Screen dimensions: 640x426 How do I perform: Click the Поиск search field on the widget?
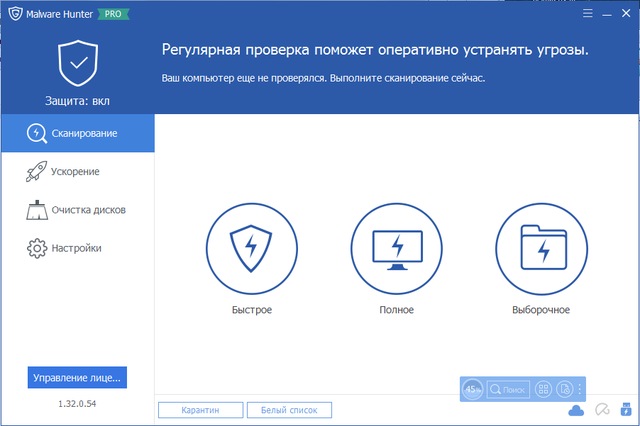[x=509, y=389]
